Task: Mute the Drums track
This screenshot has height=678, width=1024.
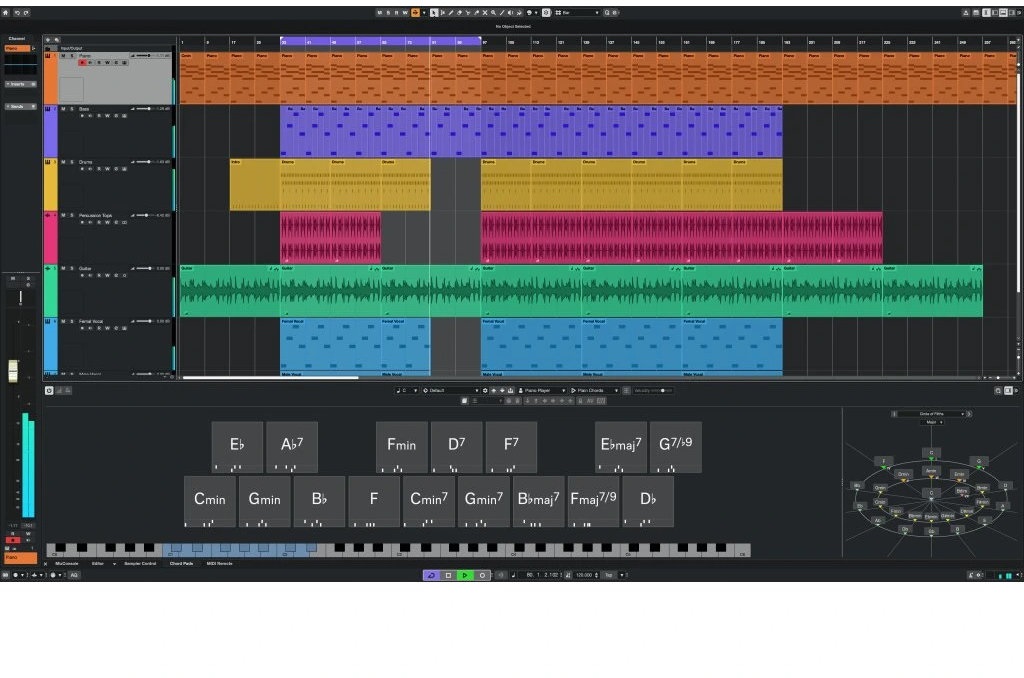Action: pos(63,162)
